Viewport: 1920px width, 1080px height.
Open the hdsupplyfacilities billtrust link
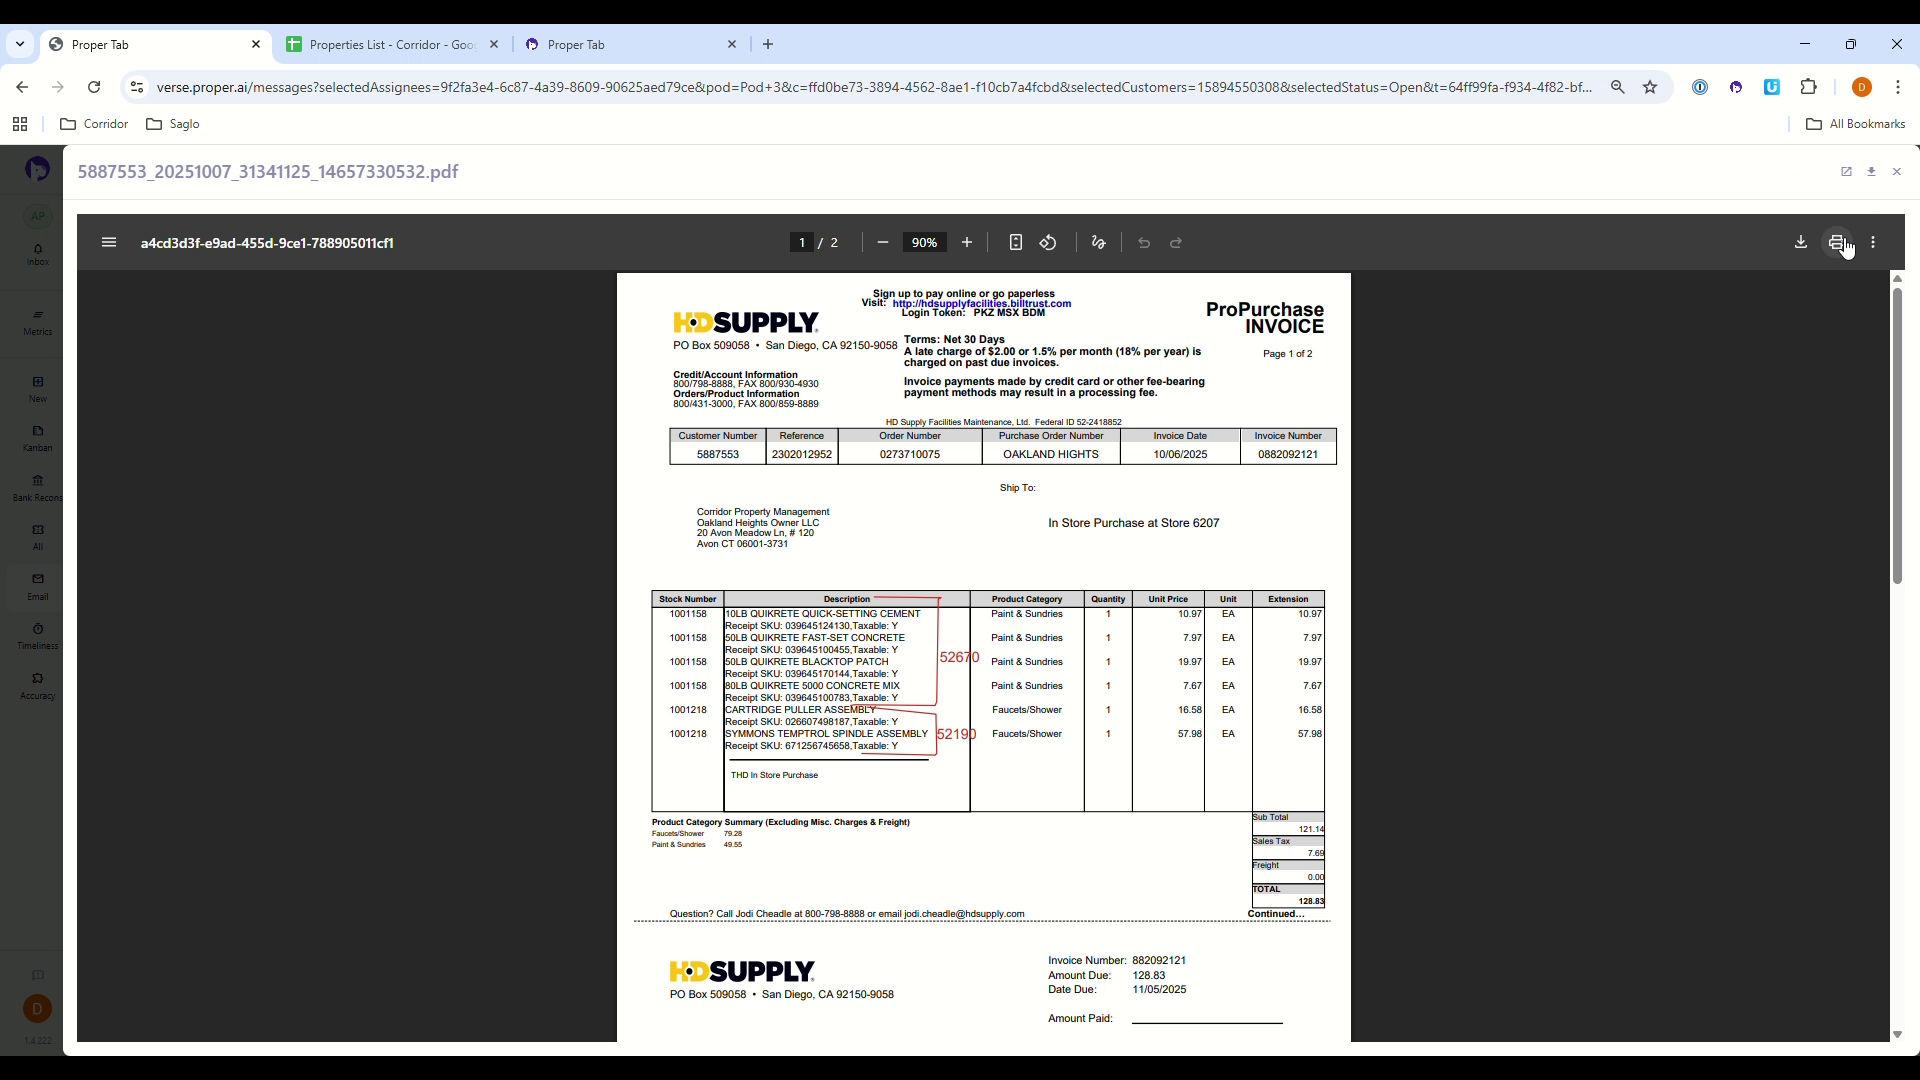coord(981,304)
